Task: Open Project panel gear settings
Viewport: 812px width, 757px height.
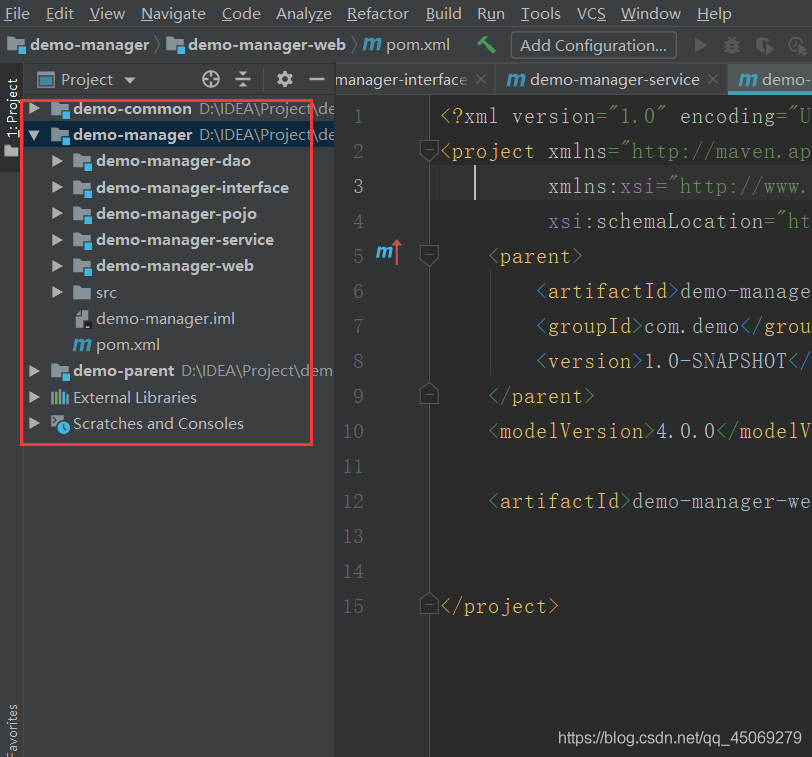Action: tap(285, 80)
